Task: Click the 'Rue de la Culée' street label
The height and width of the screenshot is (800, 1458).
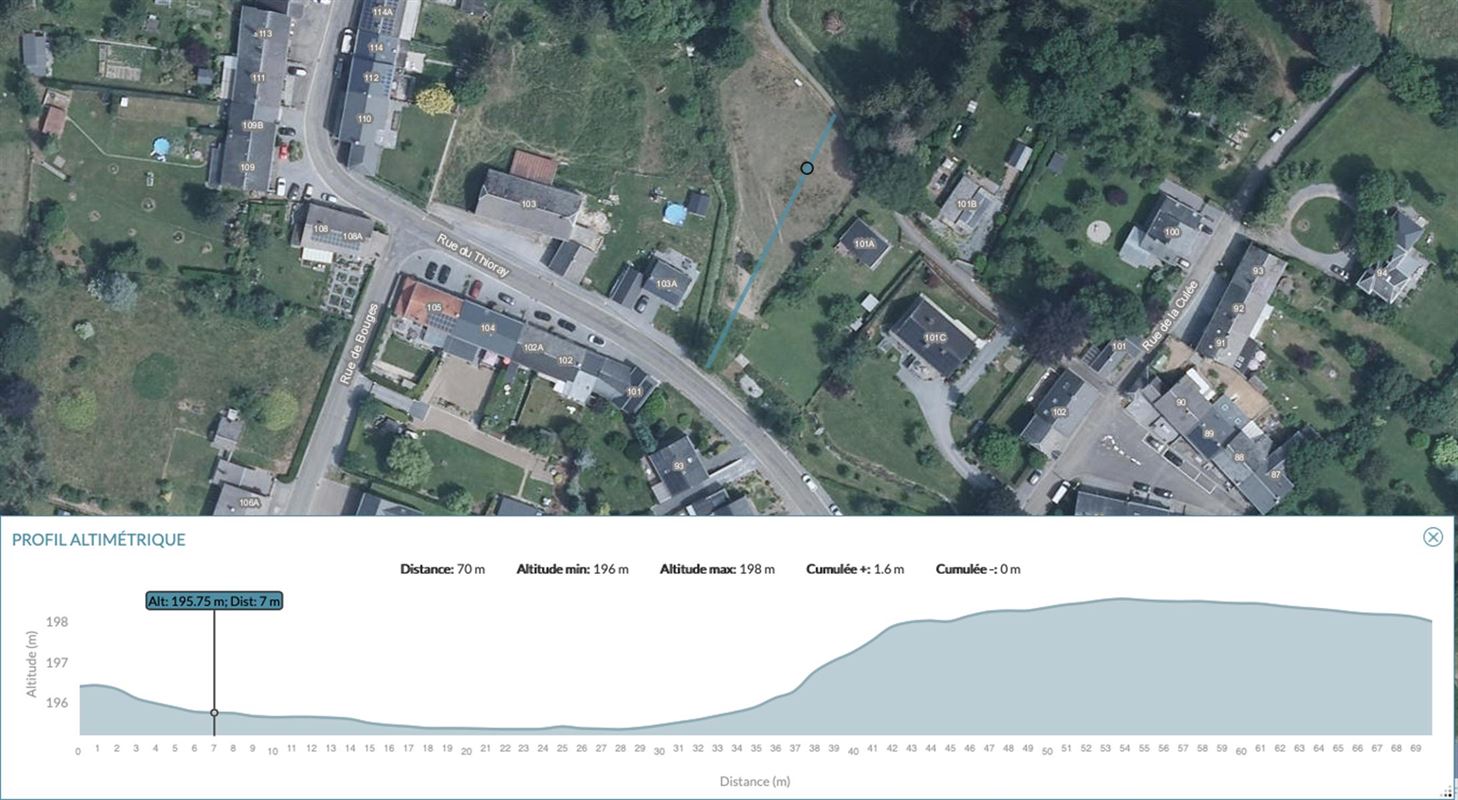Action: tap(1168, 315)
